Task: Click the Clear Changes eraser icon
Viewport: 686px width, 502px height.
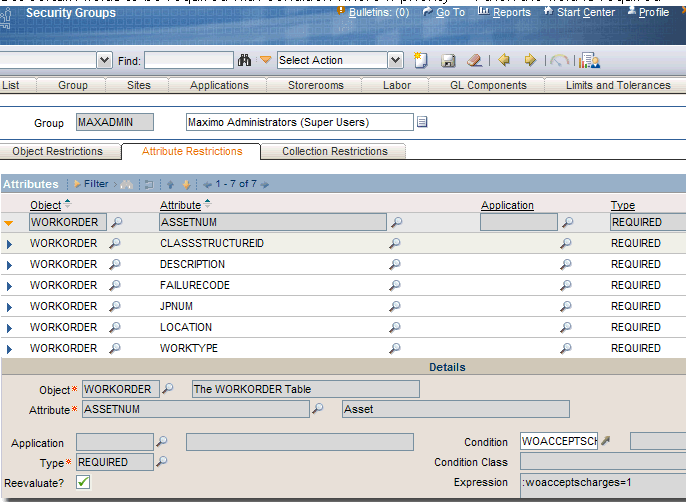Action: 474,60
